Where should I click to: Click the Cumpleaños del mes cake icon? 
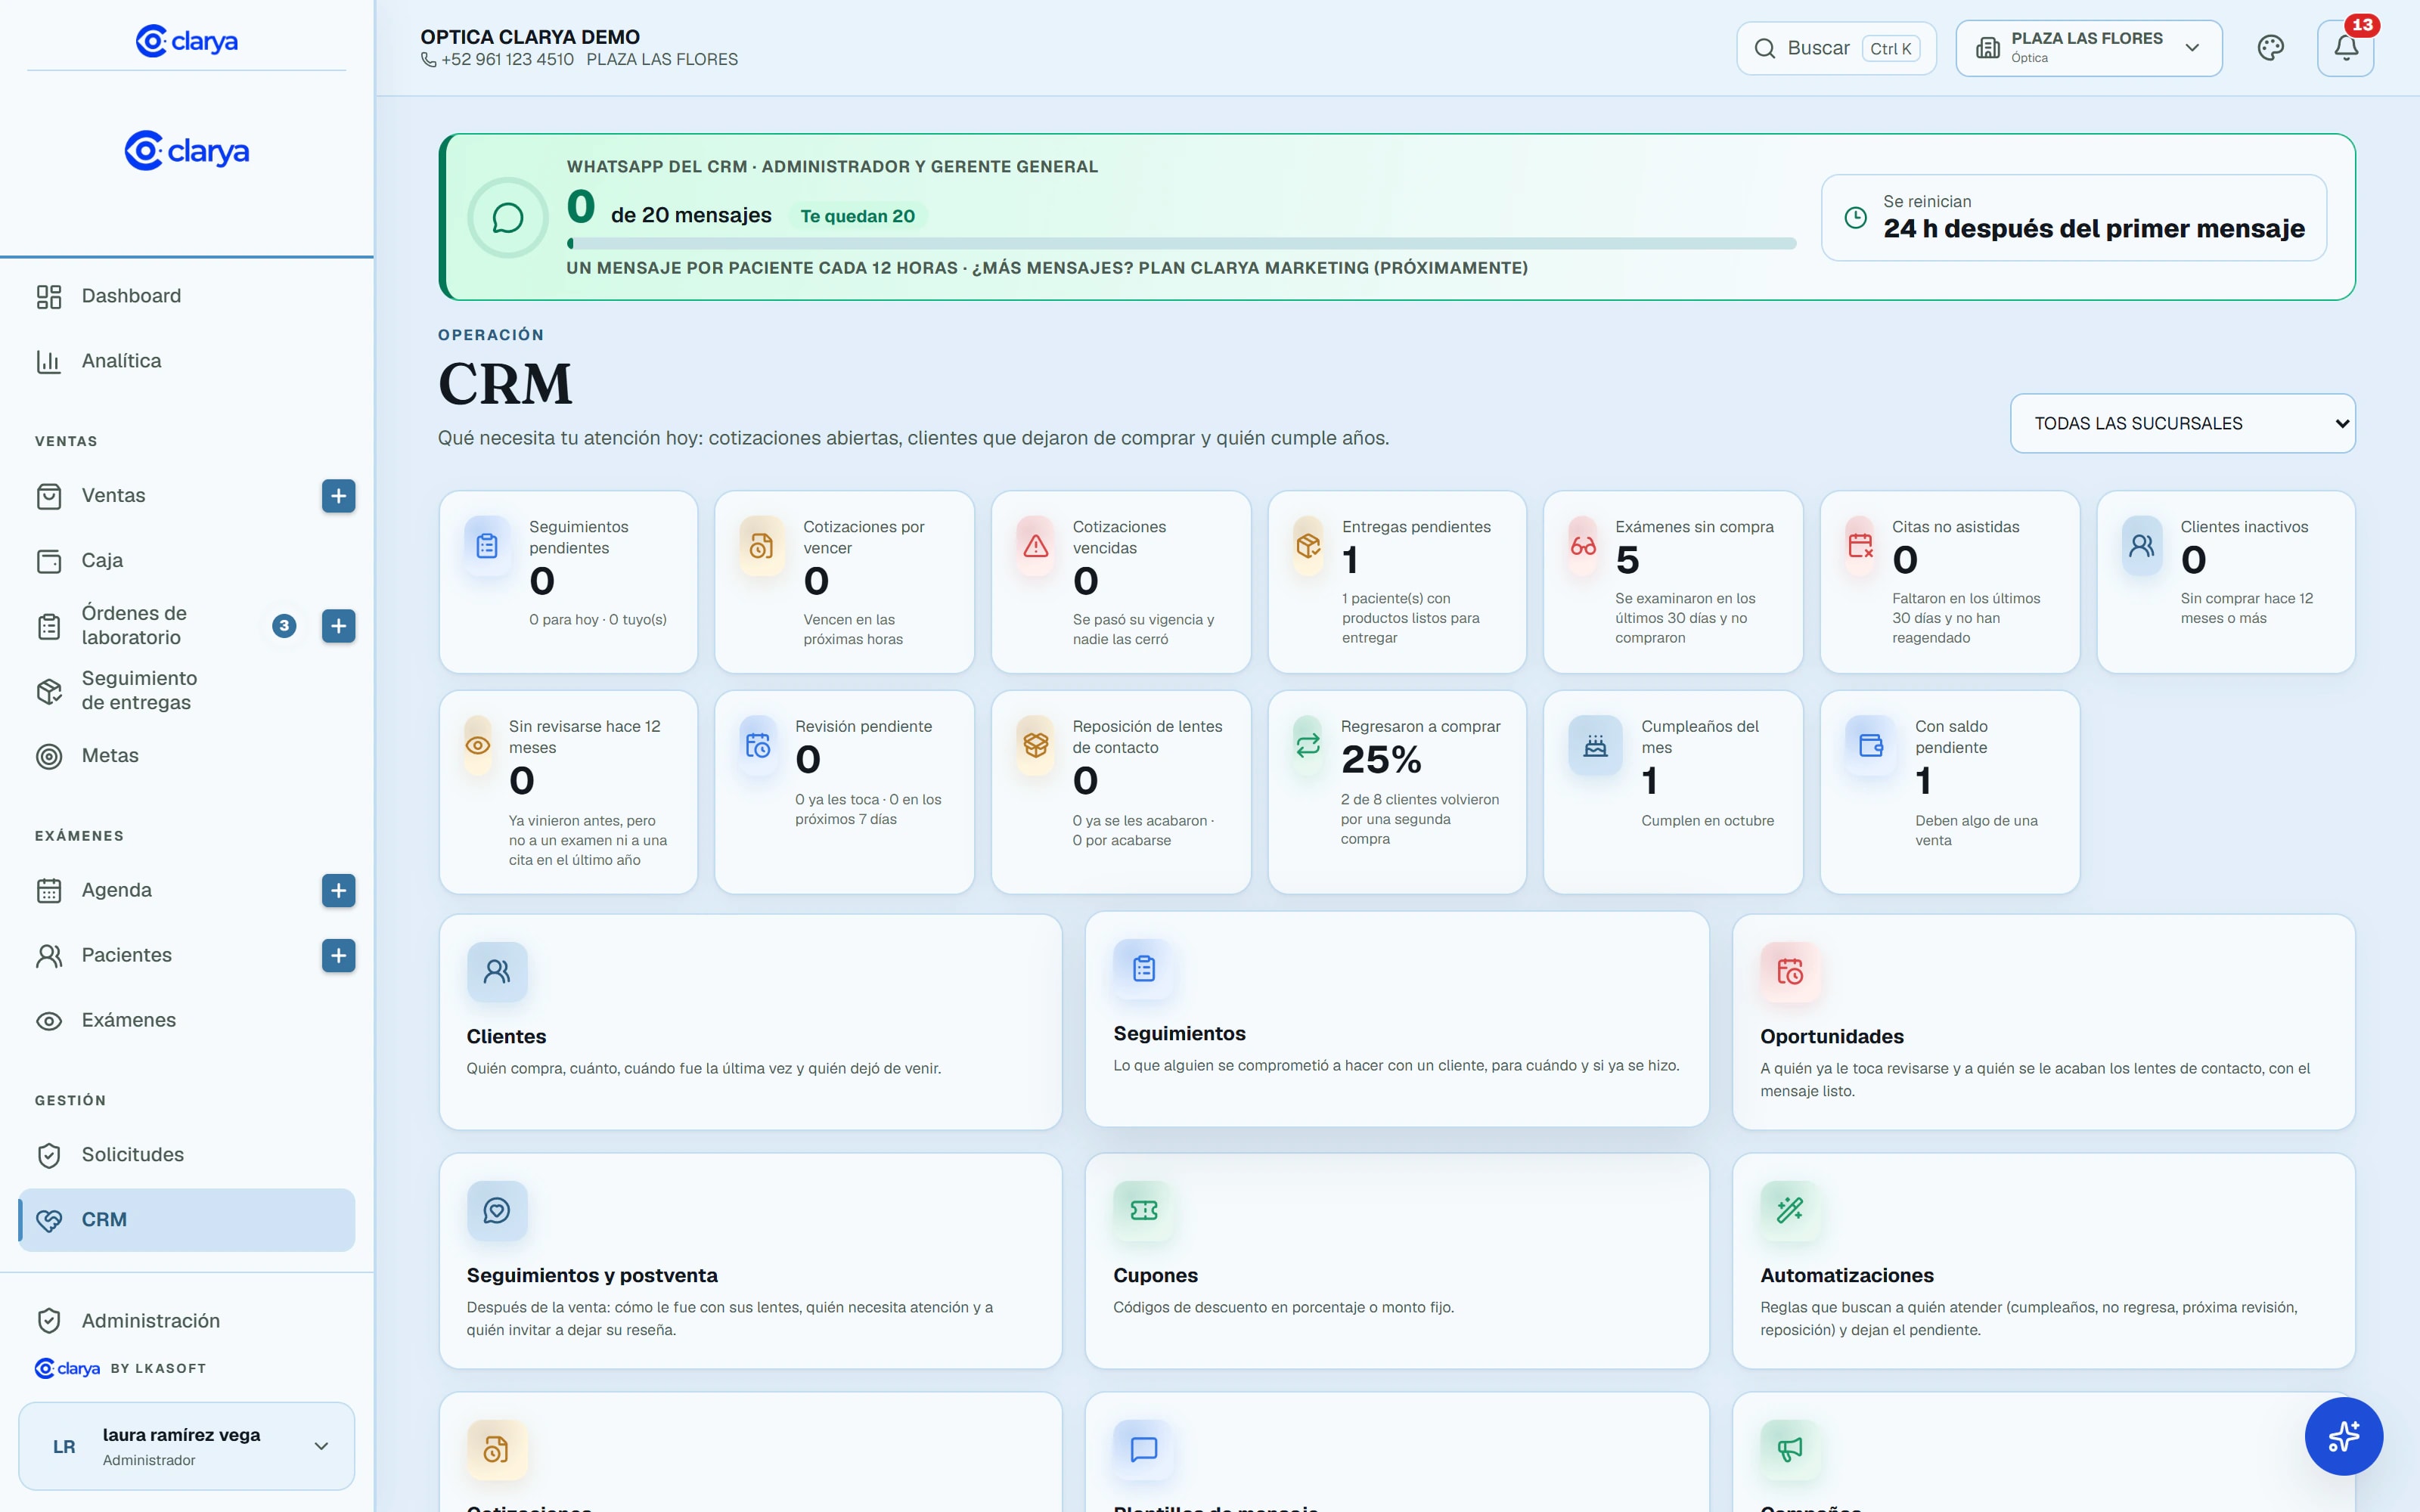tap(1595, 745)
